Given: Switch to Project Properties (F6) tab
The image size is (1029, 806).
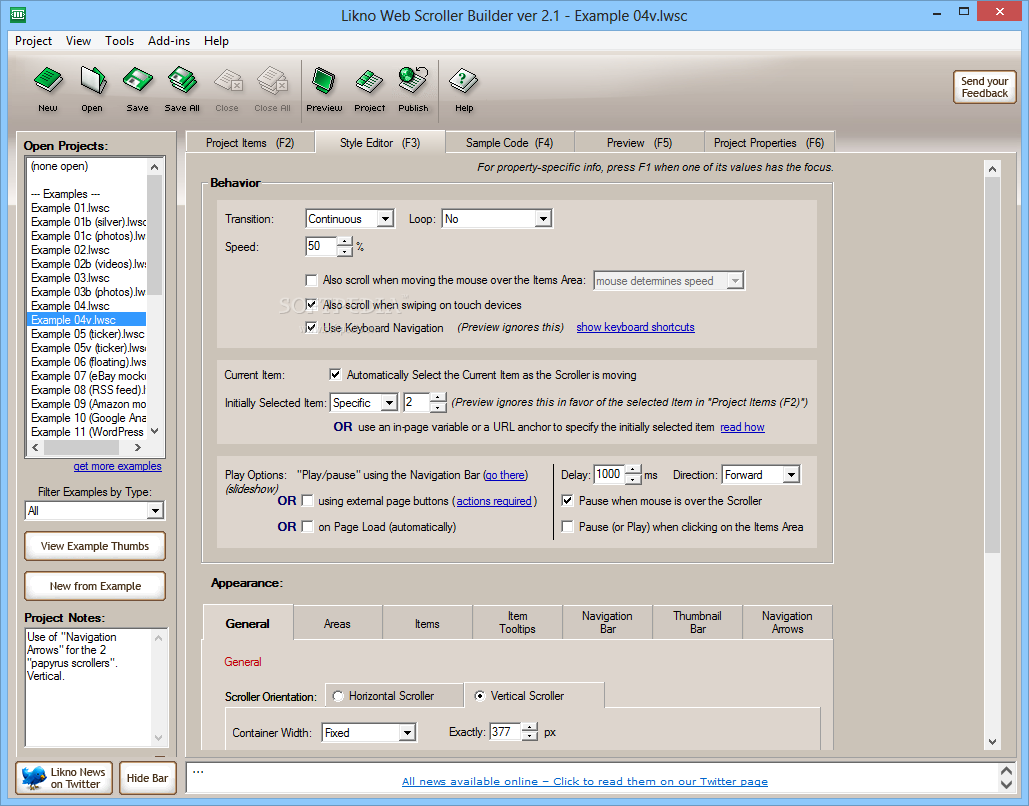Looking at the screenshot, I should point(769,142).
